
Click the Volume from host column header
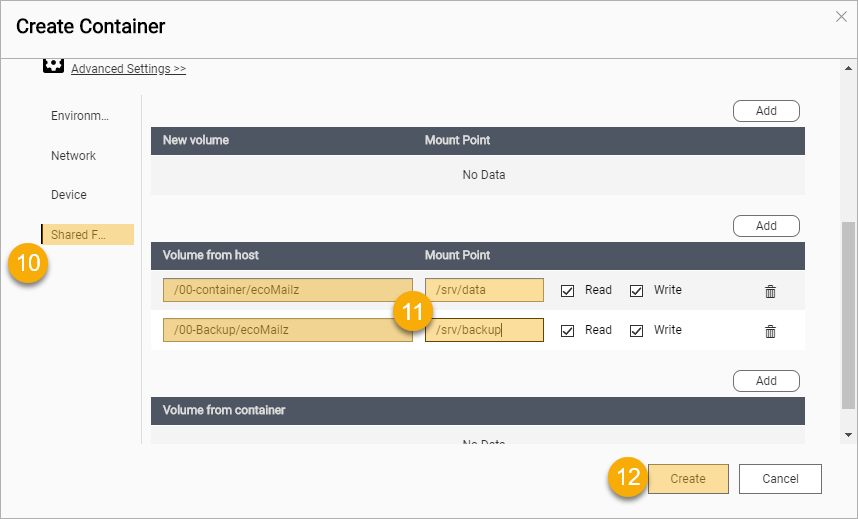coord(211,255)
